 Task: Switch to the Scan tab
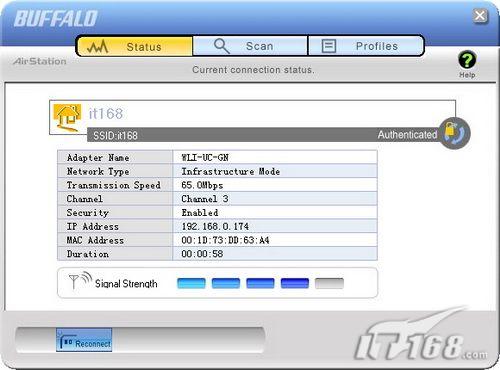[250, 46]
